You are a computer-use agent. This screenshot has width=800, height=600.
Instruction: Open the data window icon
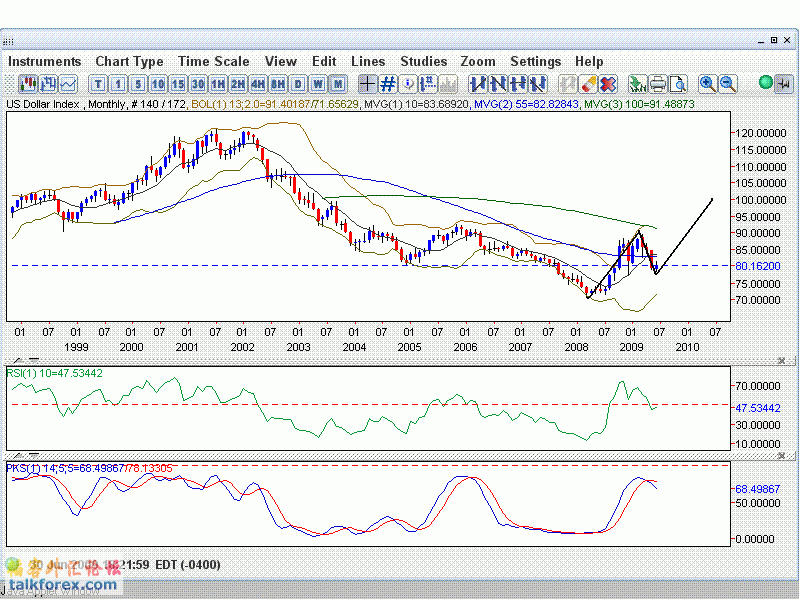click(x=428, y=84)
